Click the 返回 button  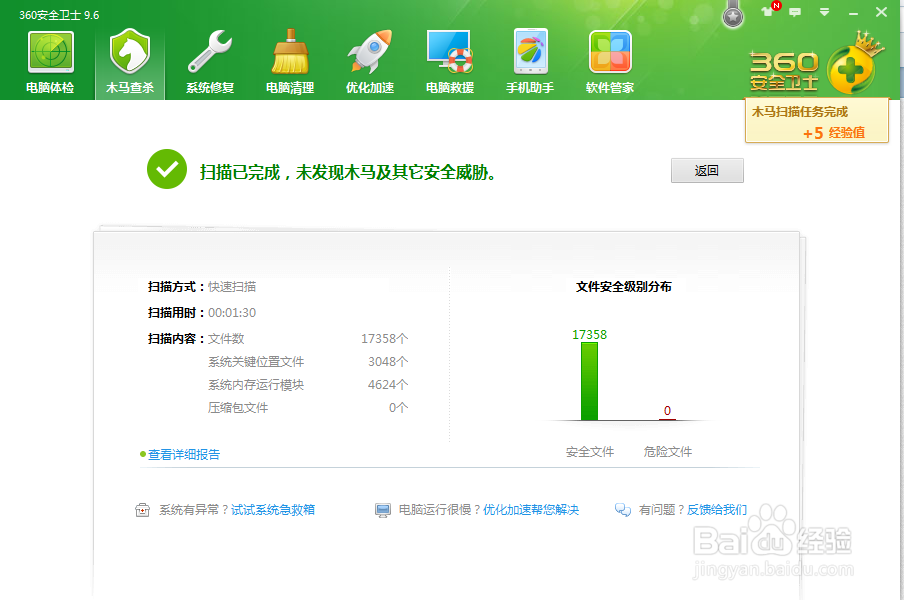pyautogui.click(x=707, y=170)
